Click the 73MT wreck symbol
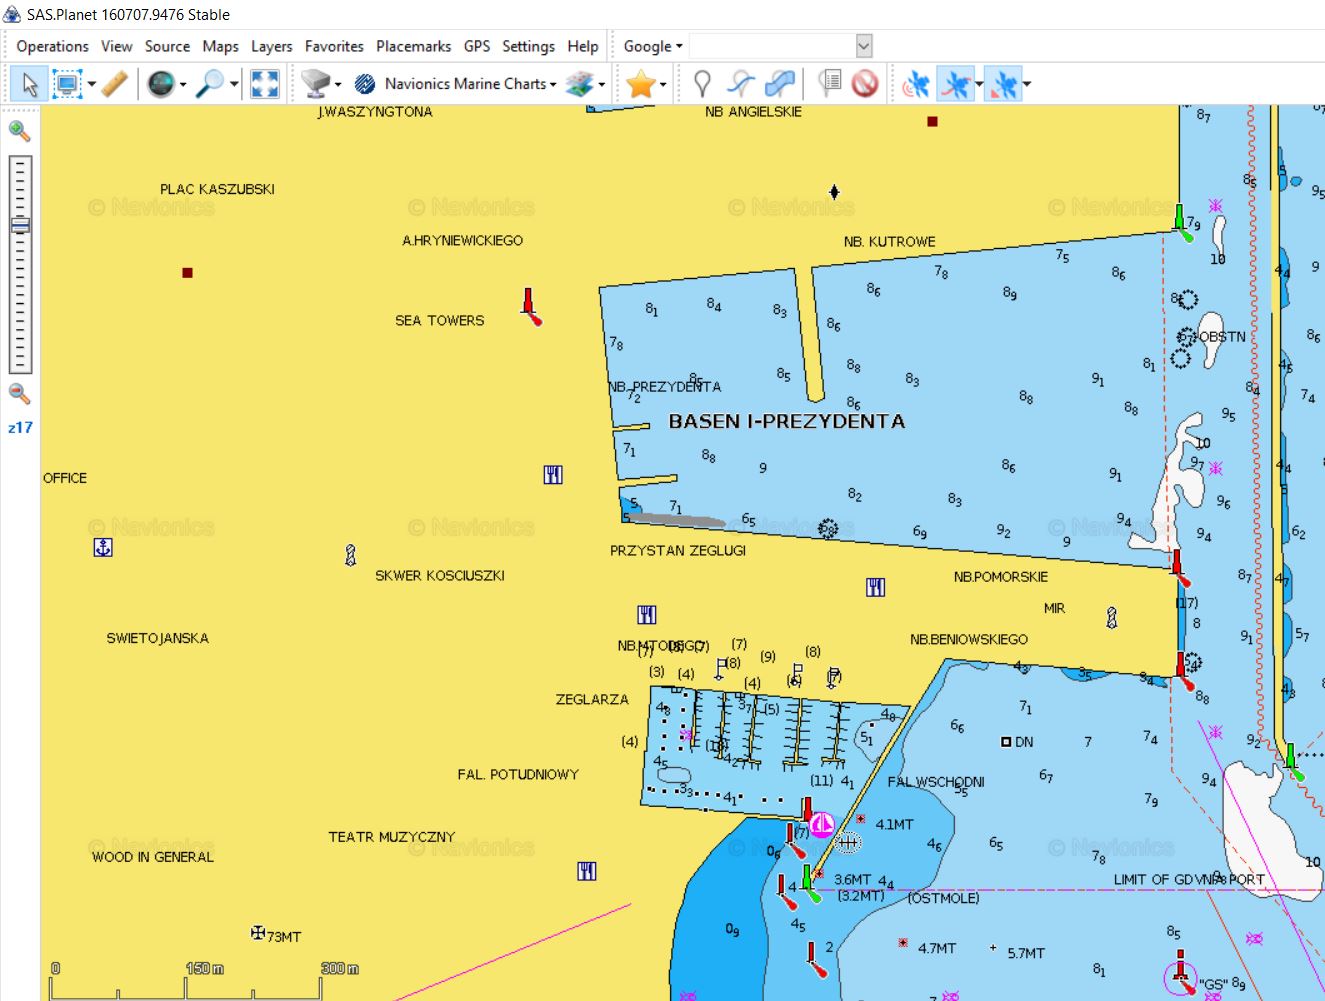The height and width of the screenshot is (1001, 1325). (258, 932)
